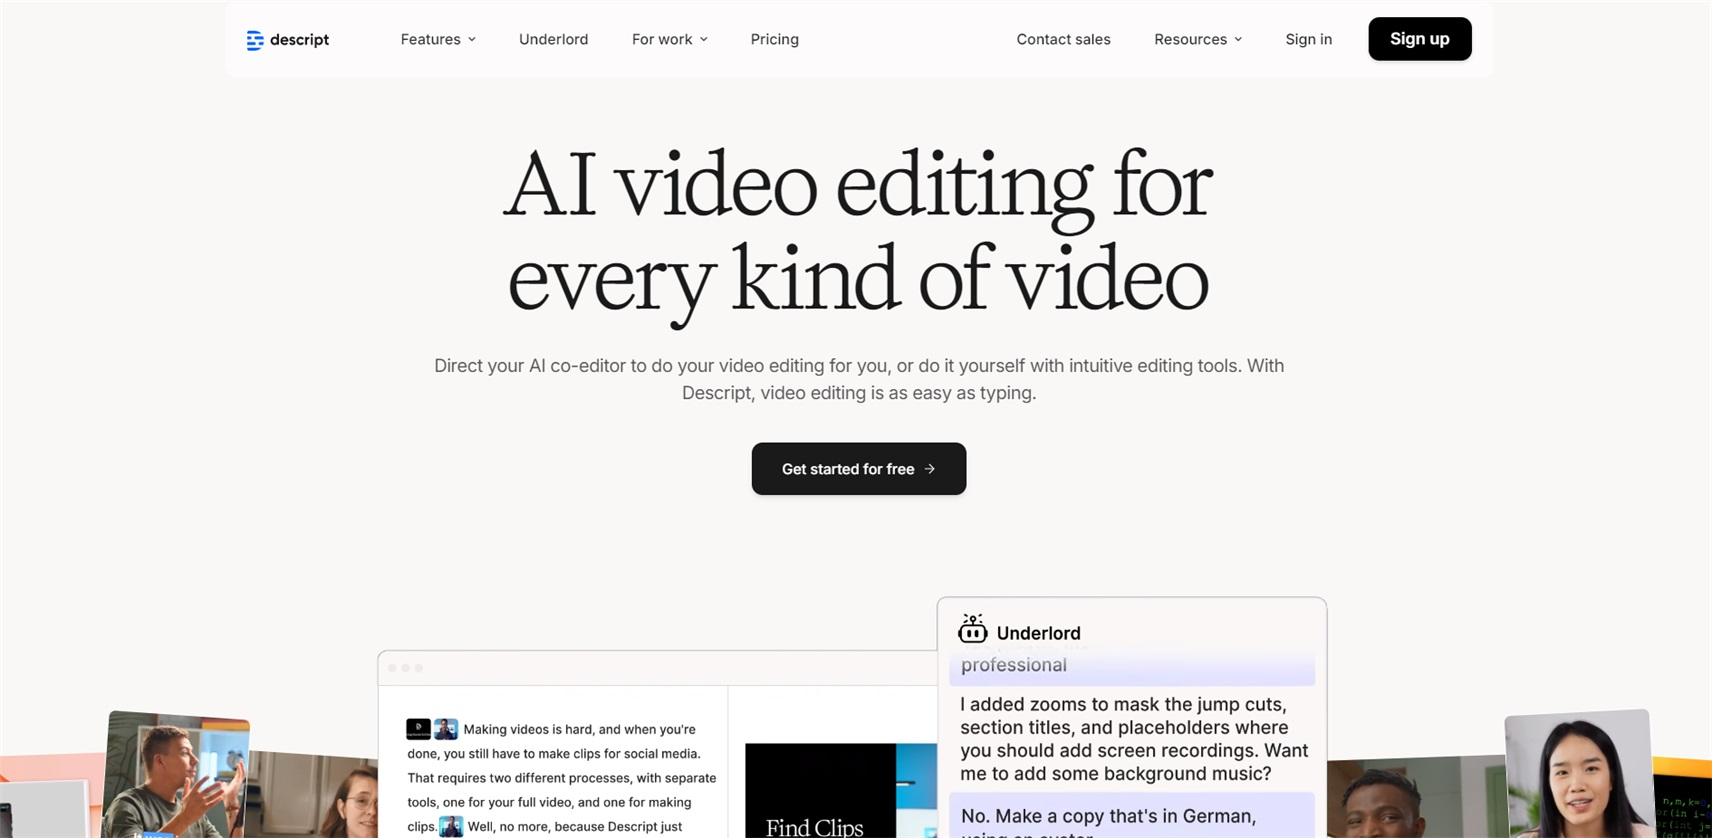Open the For work dropdown
This screenshot has width=1712, height=838.
pos(669,39)
